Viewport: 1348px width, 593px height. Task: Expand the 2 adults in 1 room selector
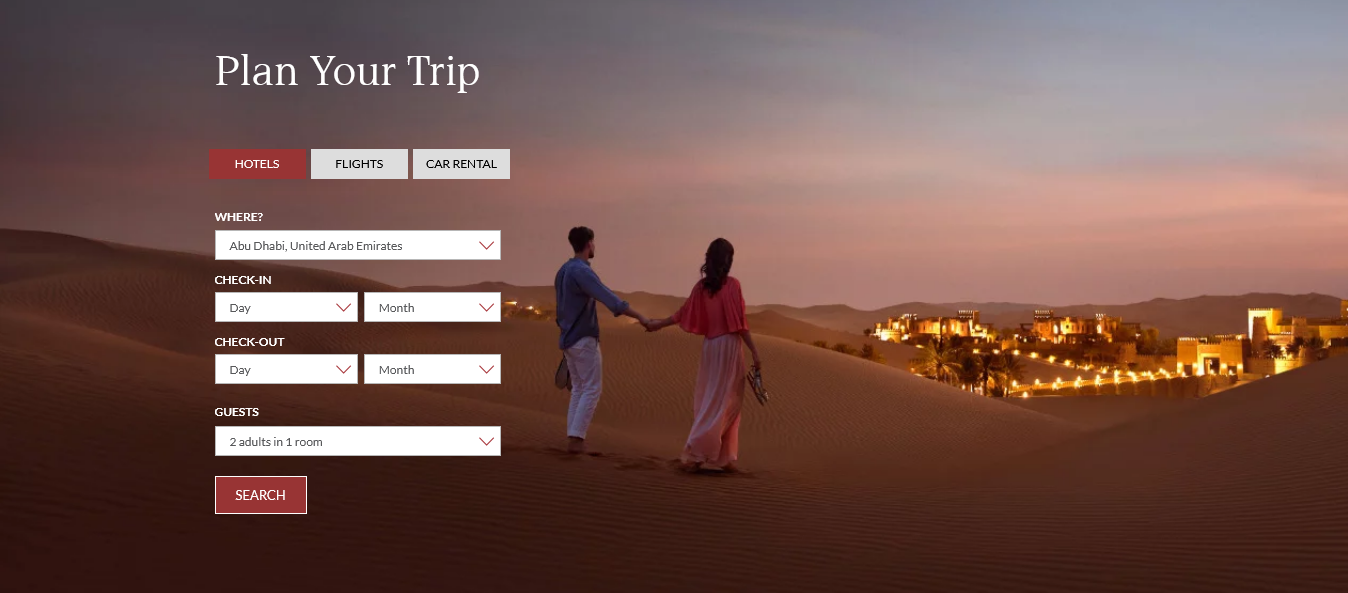pos(358,441)
